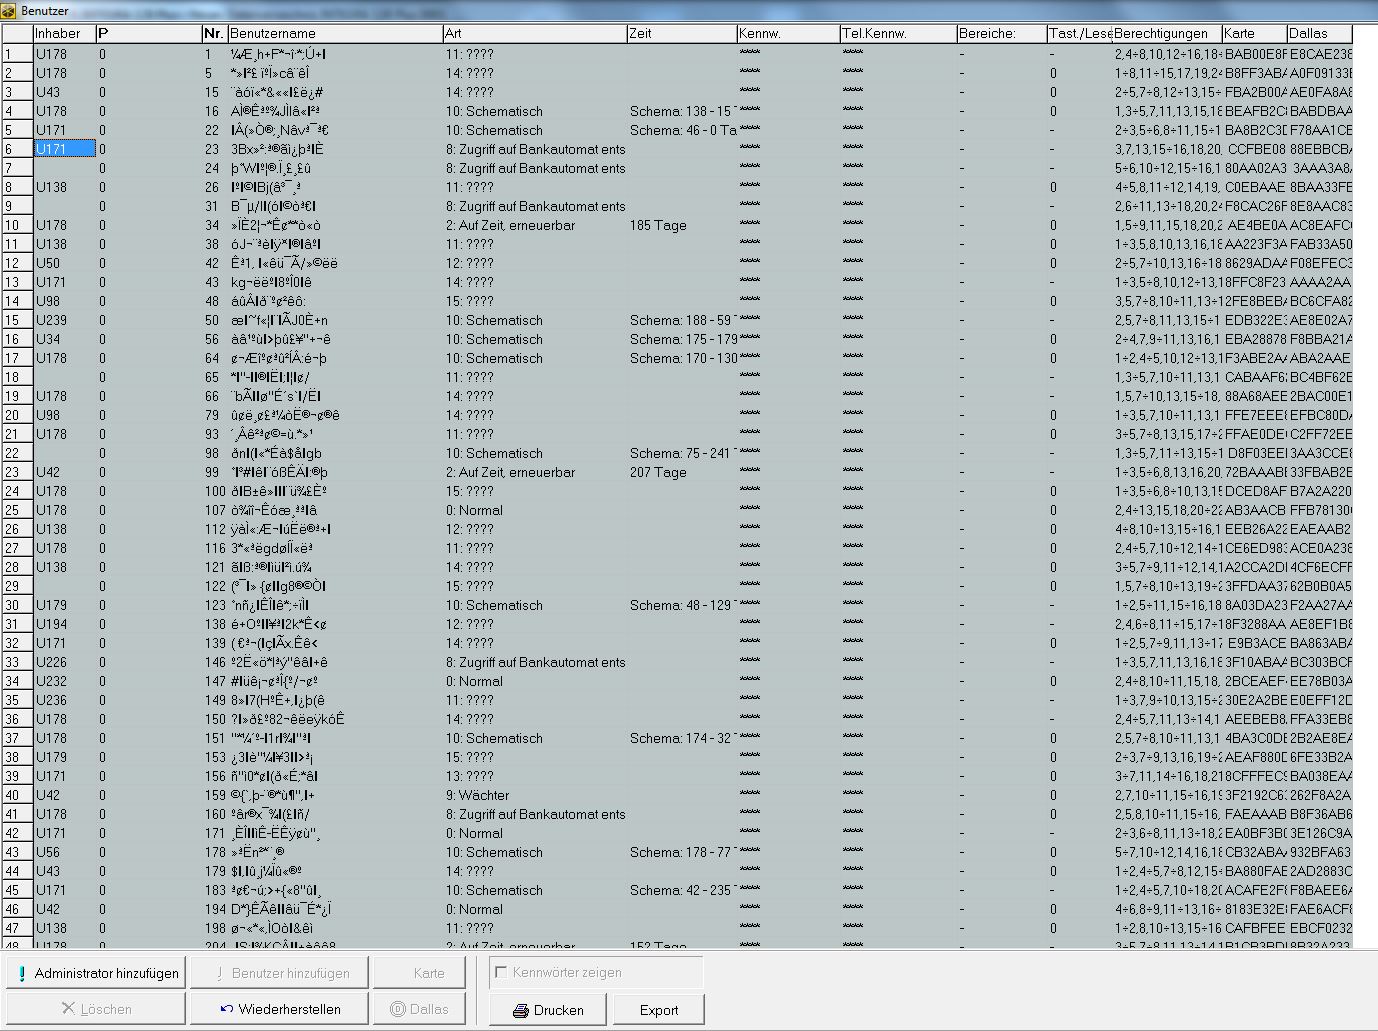This screenshot has height=1031, width=1378.
Task: Click the Export button
Action: point(659,1010)
